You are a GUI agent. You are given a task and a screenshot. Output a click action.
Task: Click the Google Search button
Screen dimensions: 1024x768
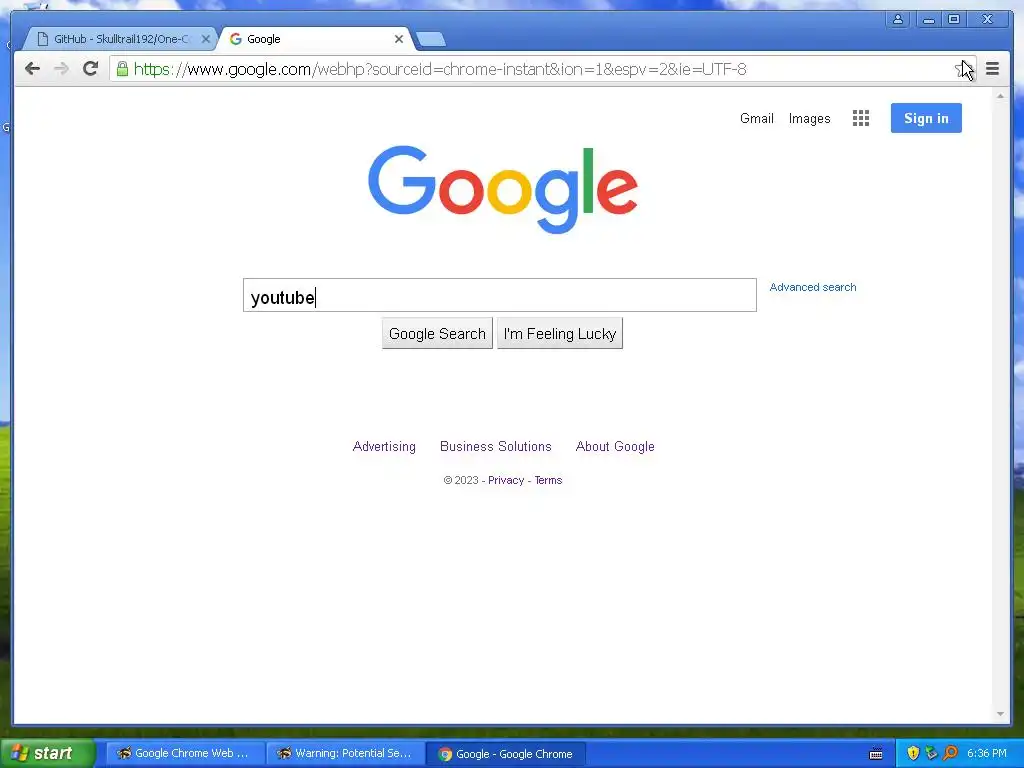(437, 334)
